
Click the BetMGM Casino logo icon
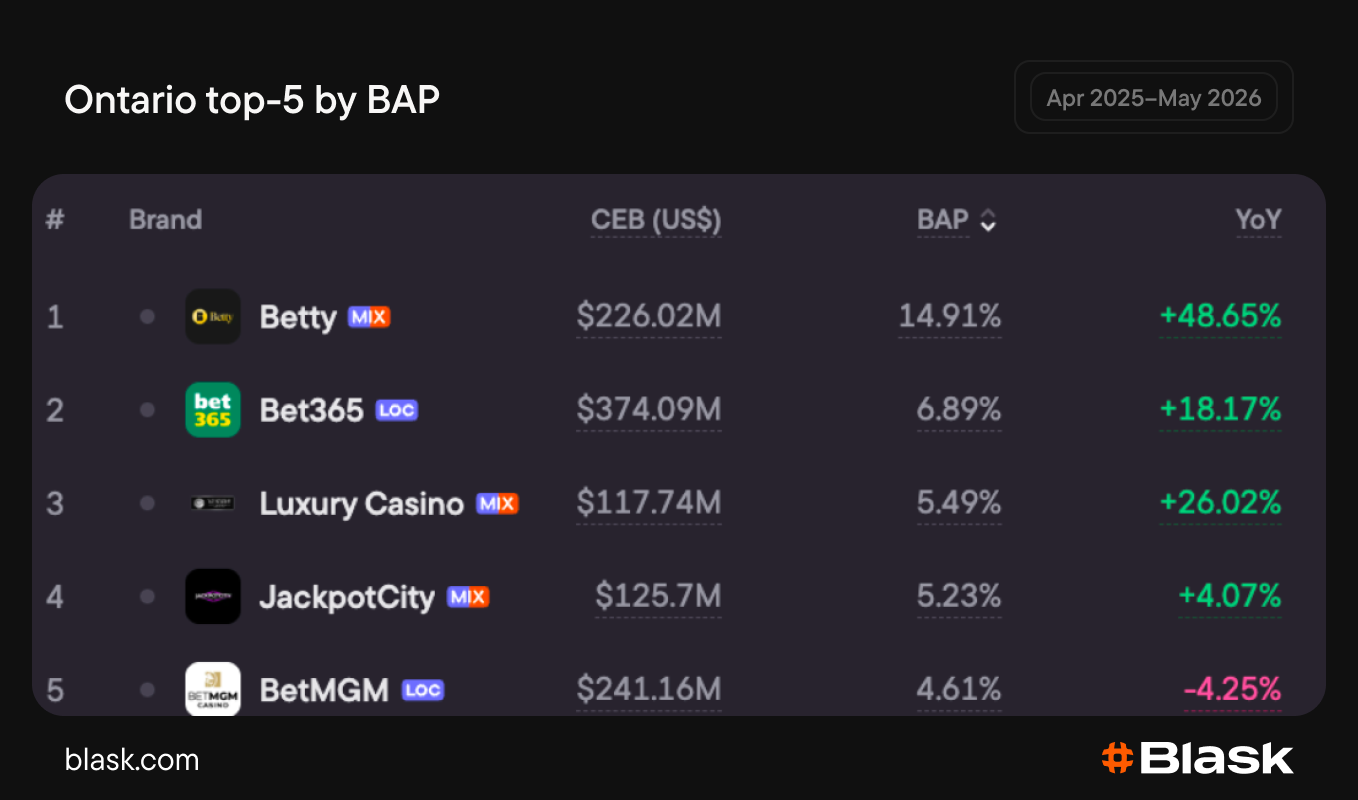(x=213, y=689)
